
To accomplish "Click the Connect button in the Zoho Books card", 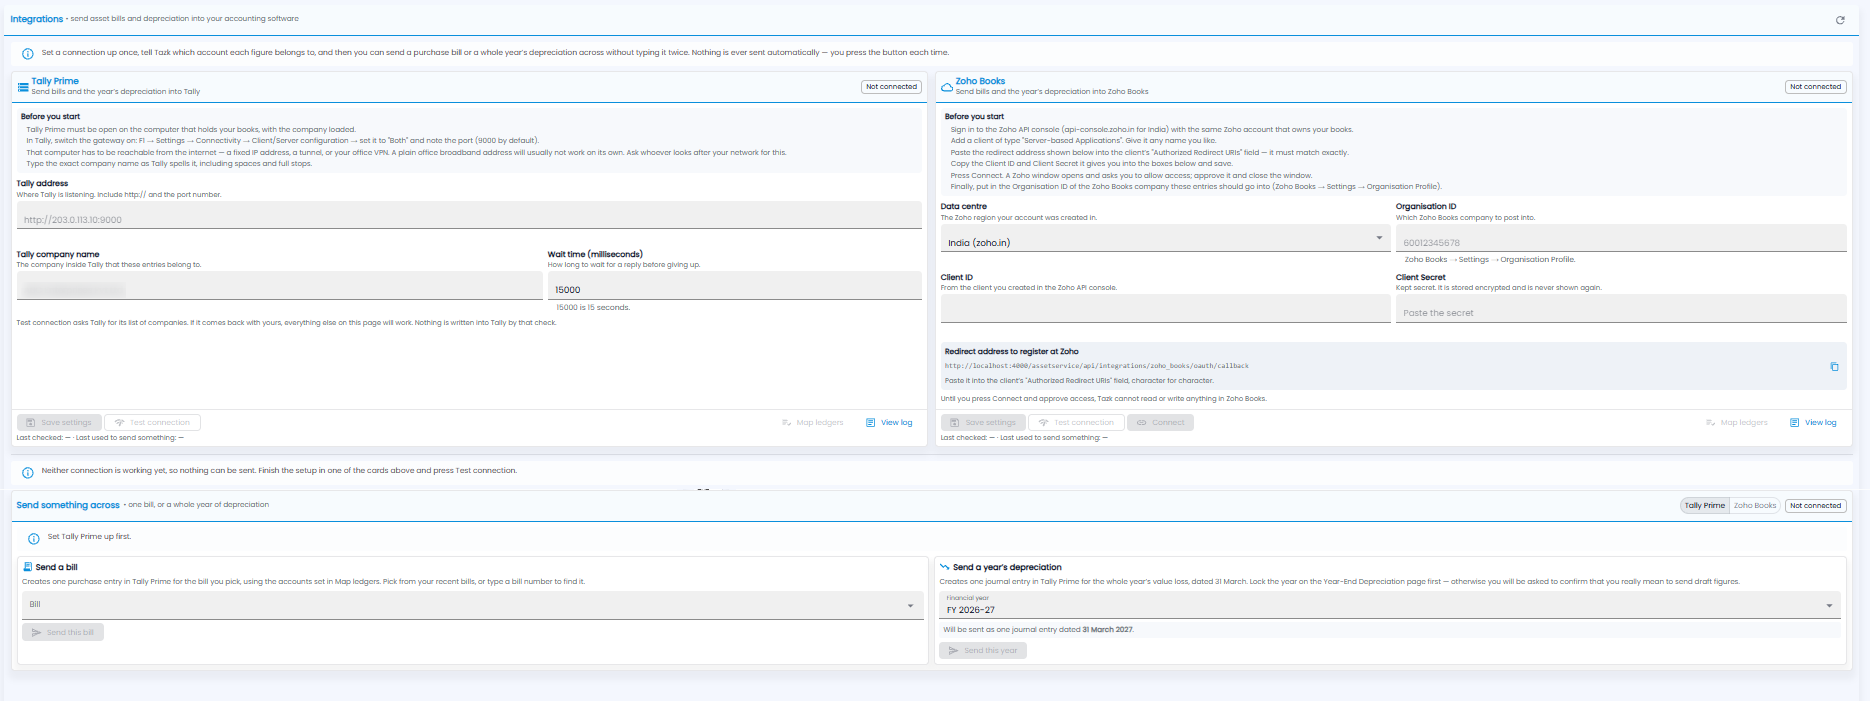I will coord(1160,423).
